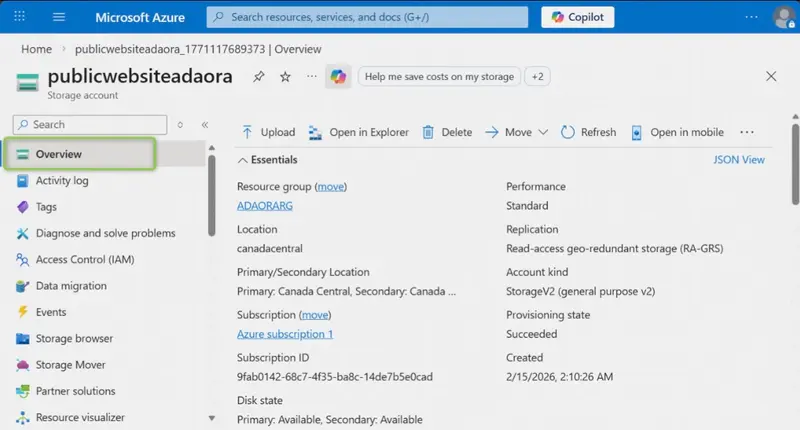Click the Diagnose wrench icon
This screenshot has width=800, height=430.
click(22, 233)
